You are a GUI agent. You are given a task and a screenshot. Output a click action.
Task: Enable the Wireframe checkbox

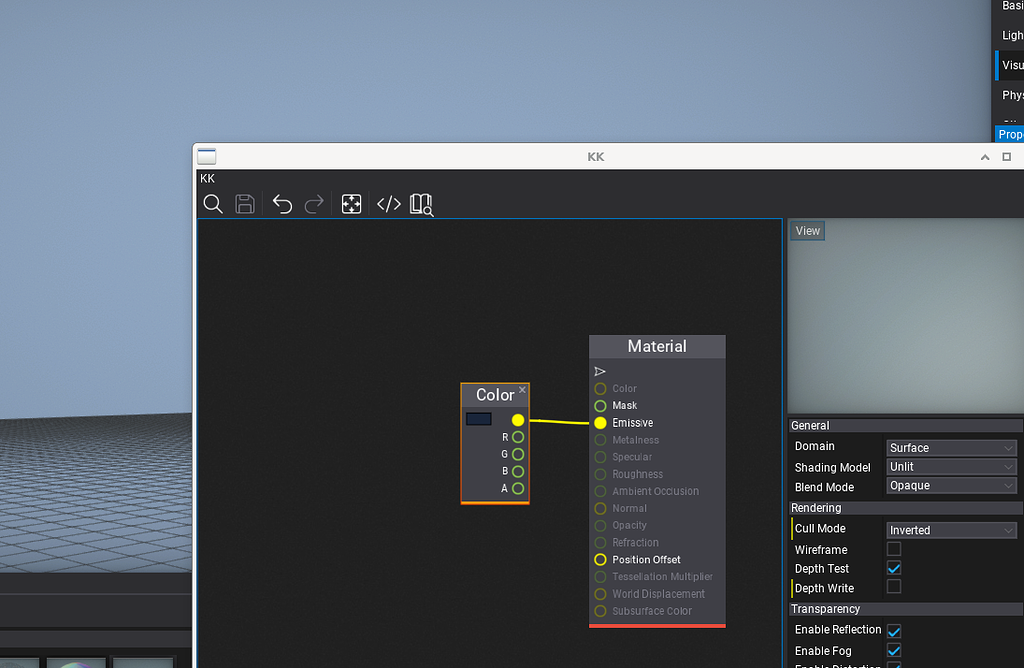[x=893, y=548]
